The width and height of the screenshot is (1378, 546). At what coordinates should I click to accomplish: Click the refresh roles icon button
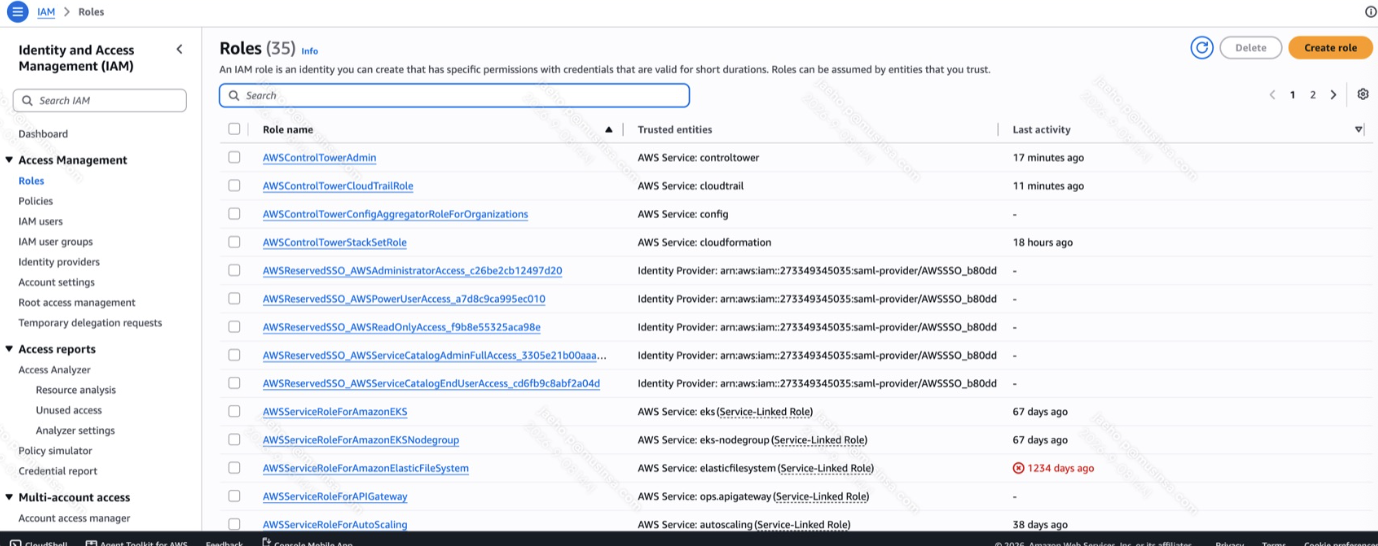coord(1201,48)
